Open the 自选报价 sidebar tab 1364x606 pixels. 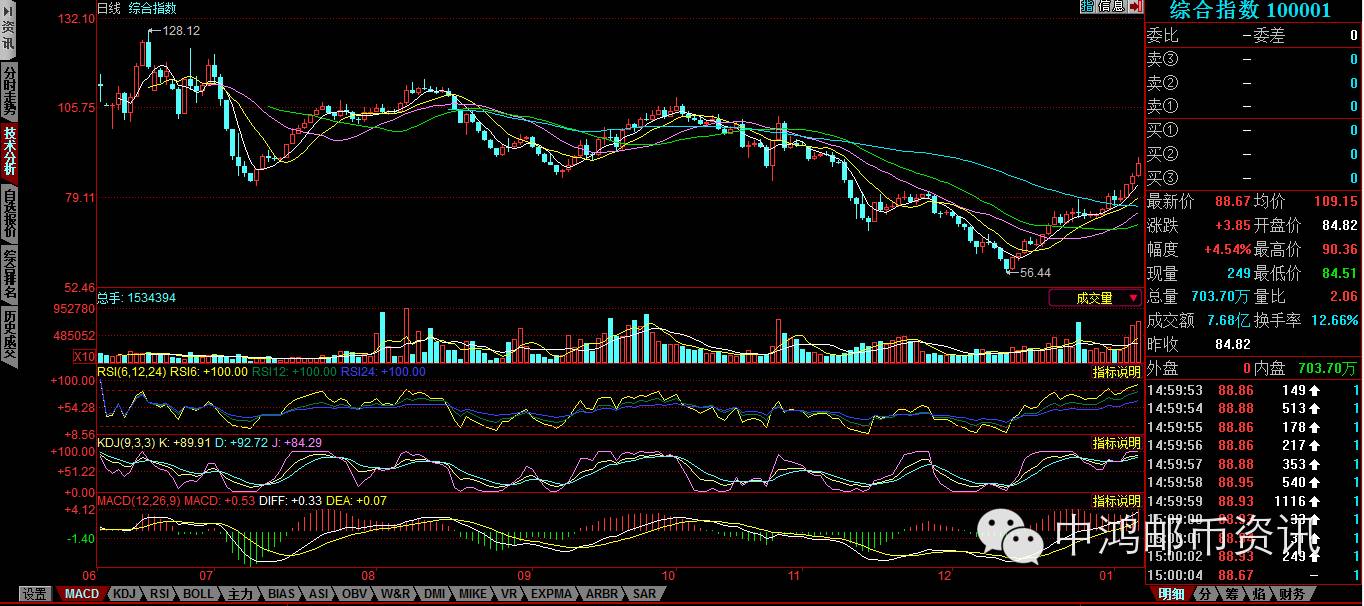click(x=9, y=212)
